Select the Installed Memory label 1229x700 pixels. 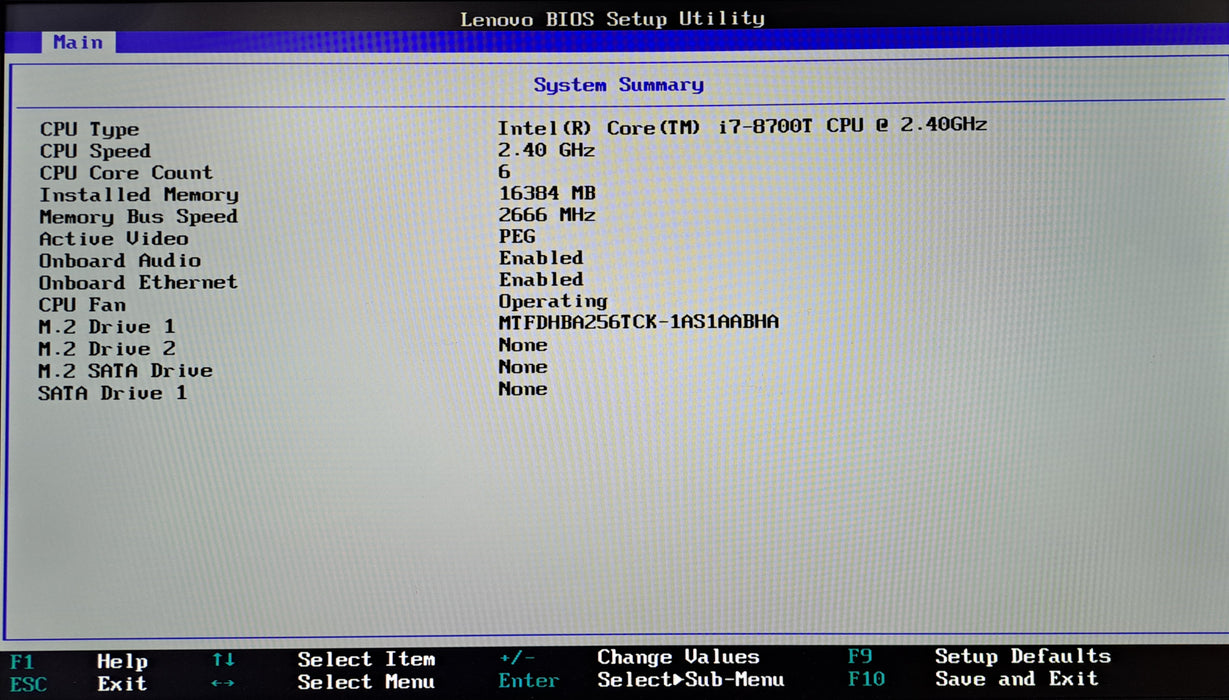point(139,195)
